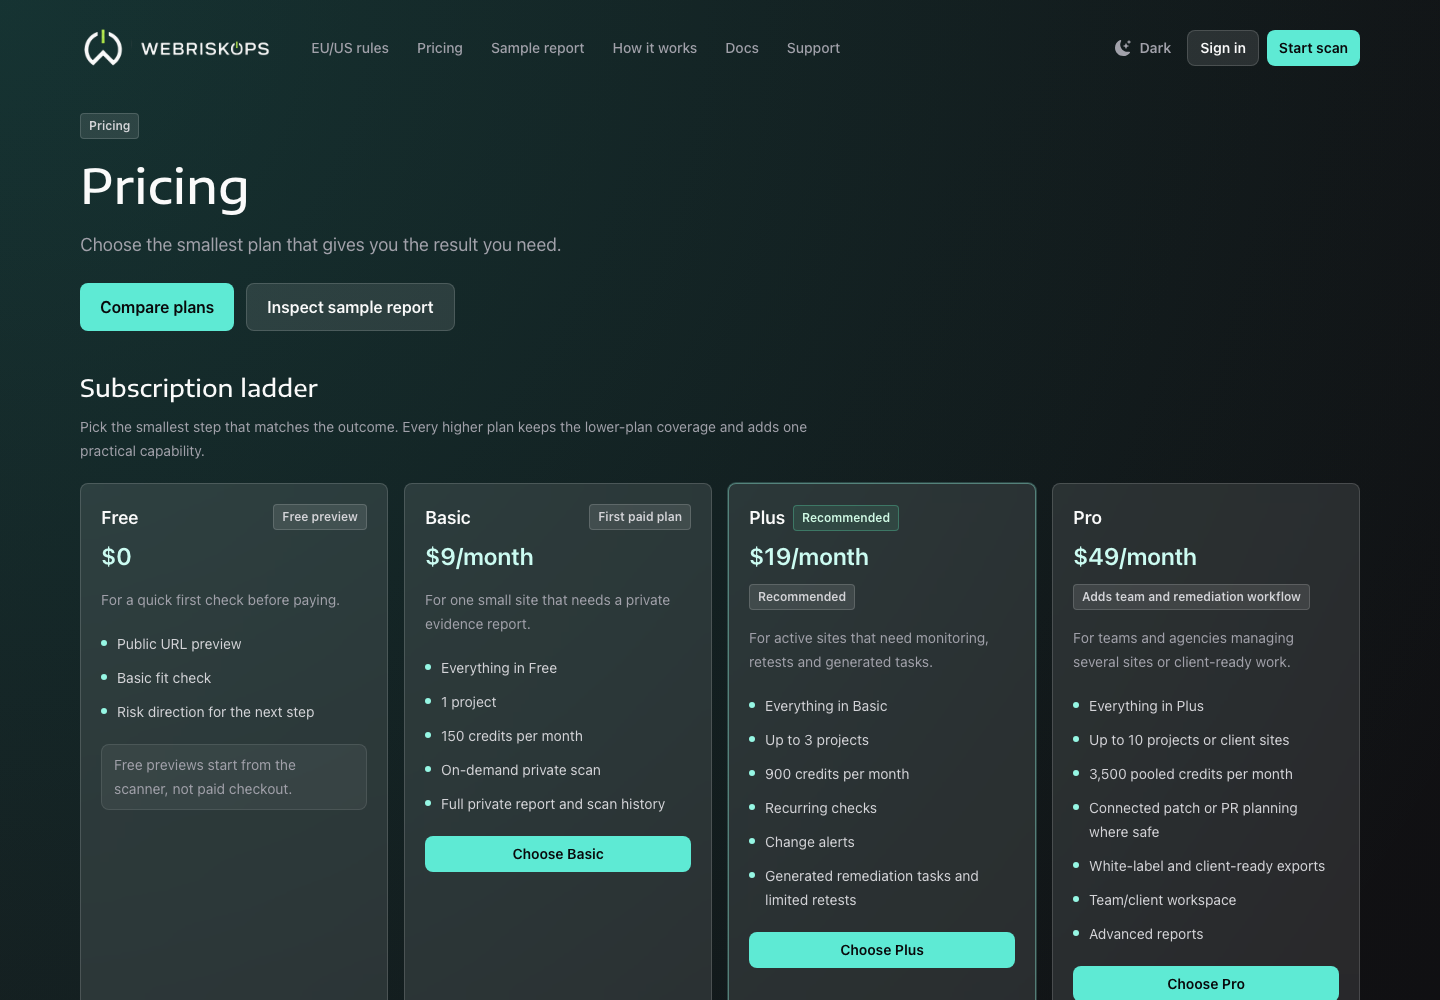Click the $49/month price text

pos(1135,557)
